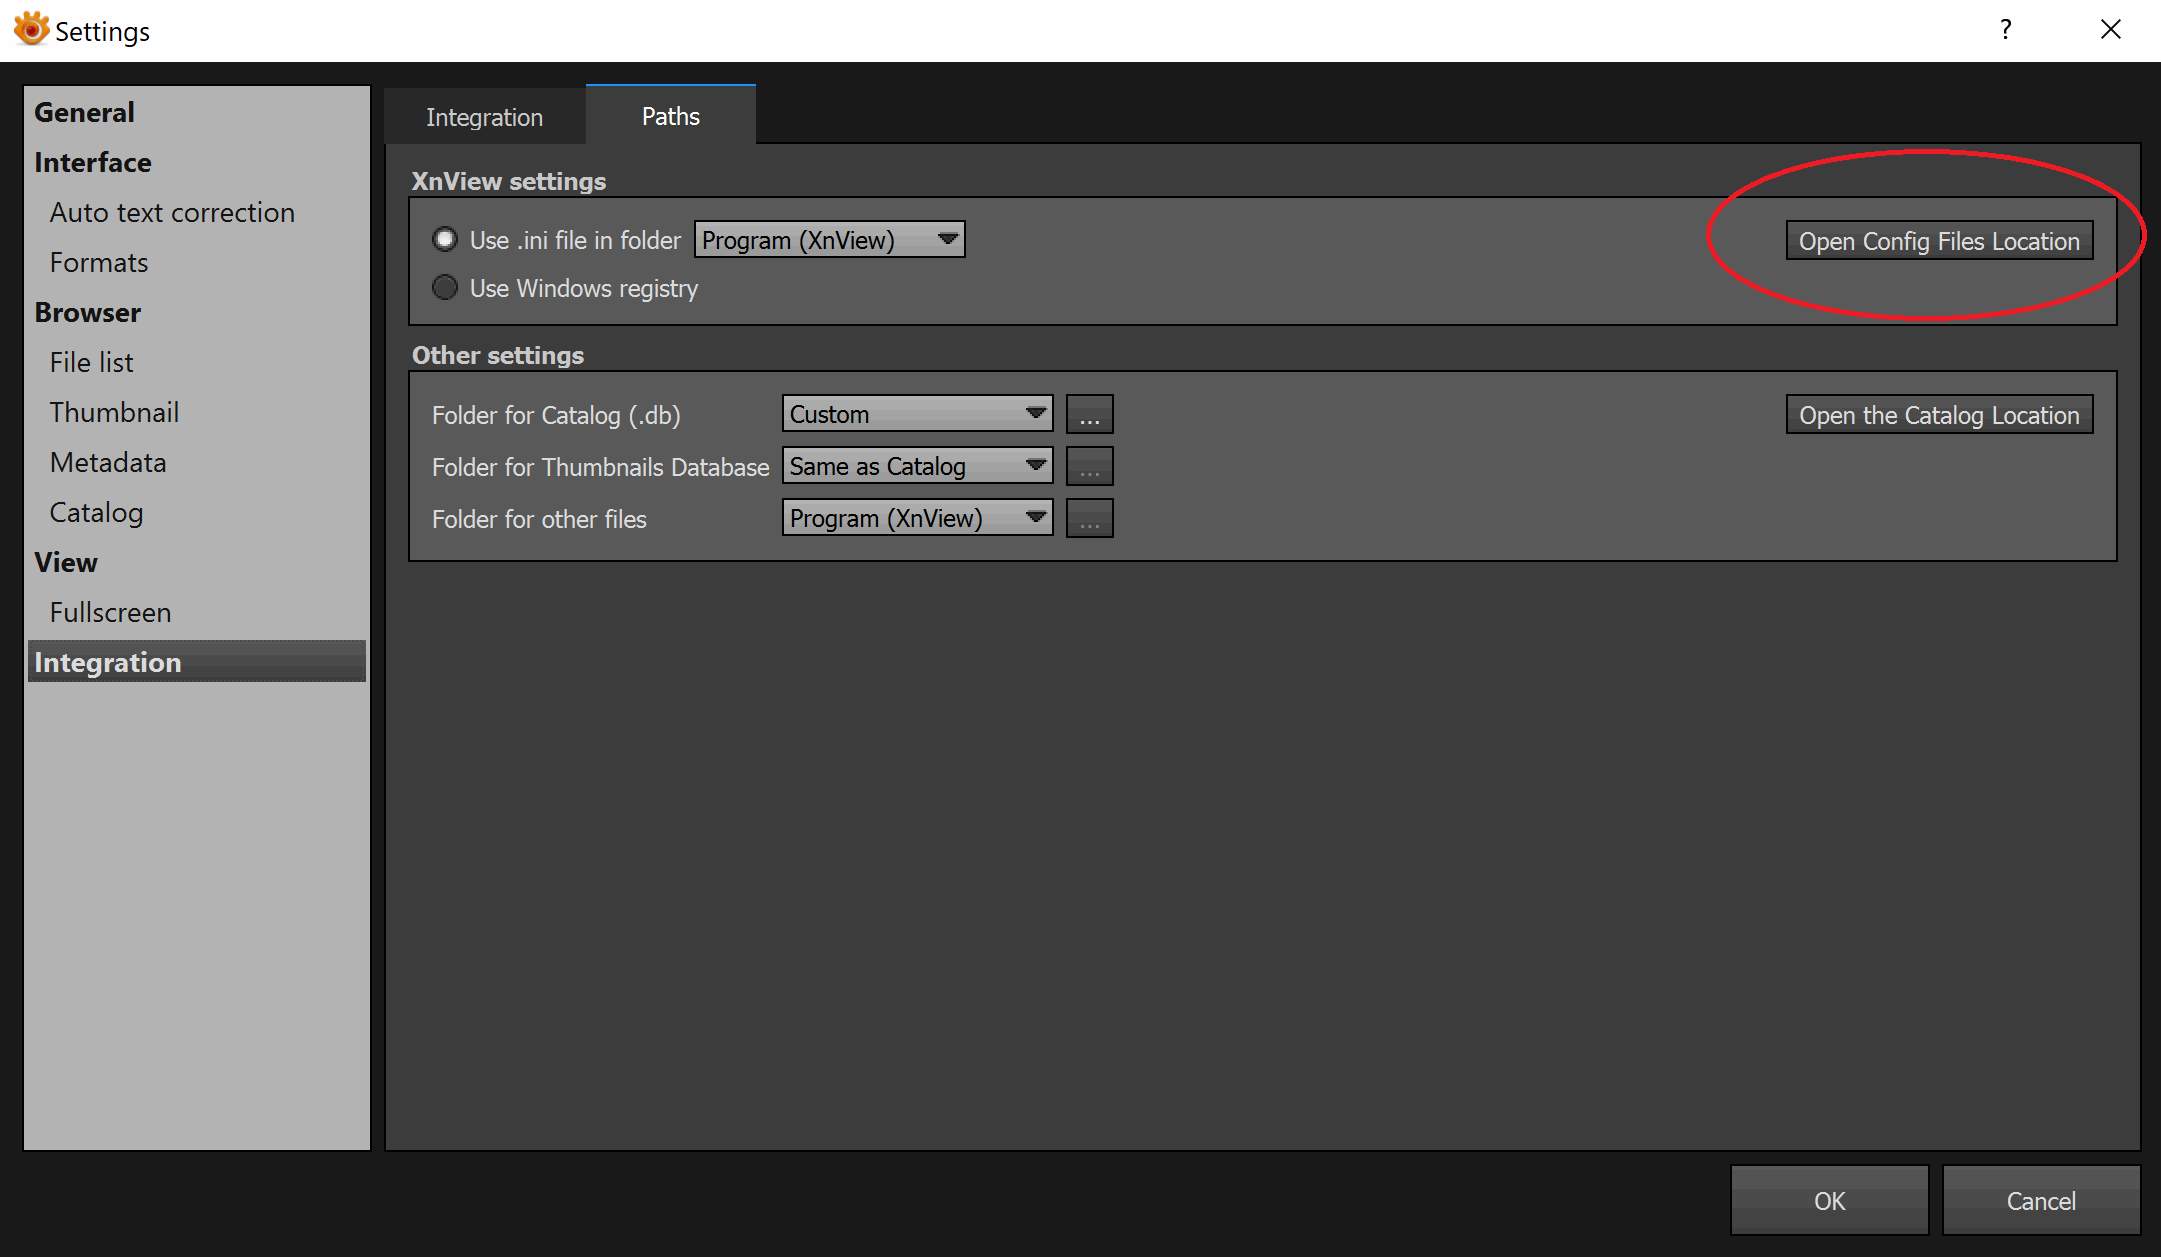
Task: Select 'Use .ini file in folder' radio
Action: point(445,240)
